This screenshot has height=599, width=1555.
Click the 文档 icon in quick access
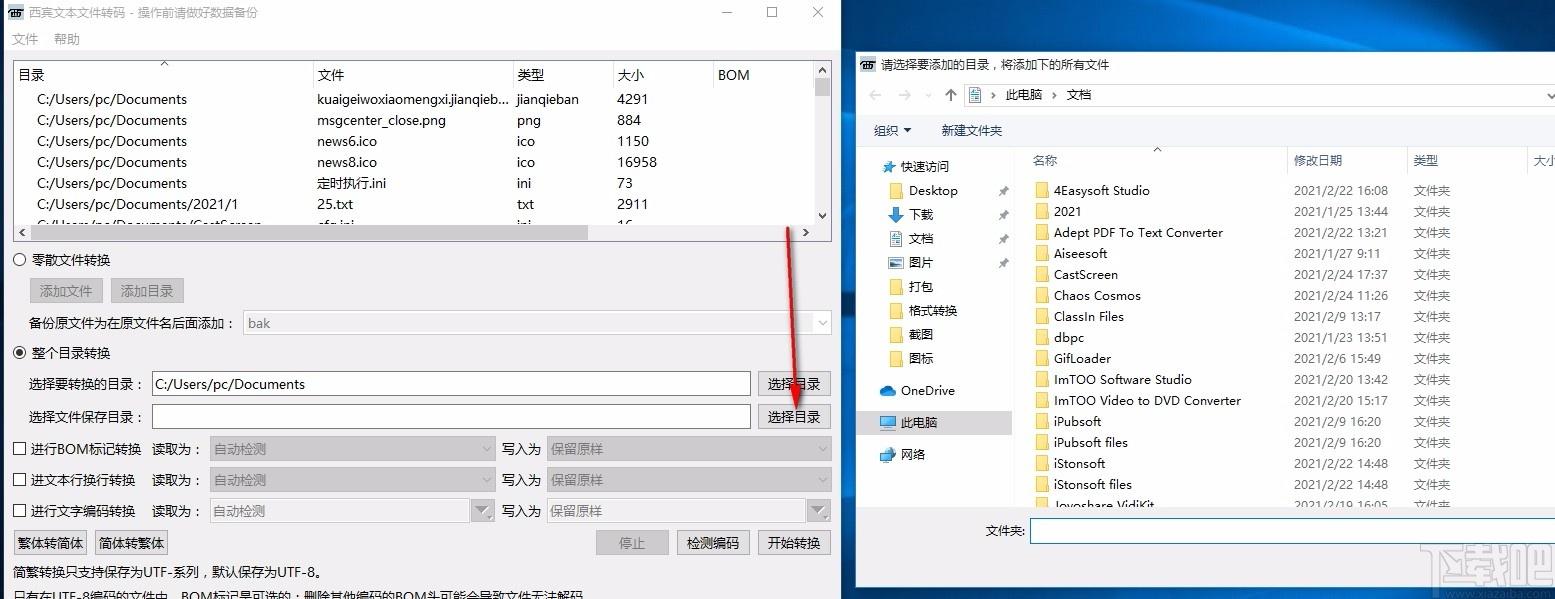click(x=896, y=238)
